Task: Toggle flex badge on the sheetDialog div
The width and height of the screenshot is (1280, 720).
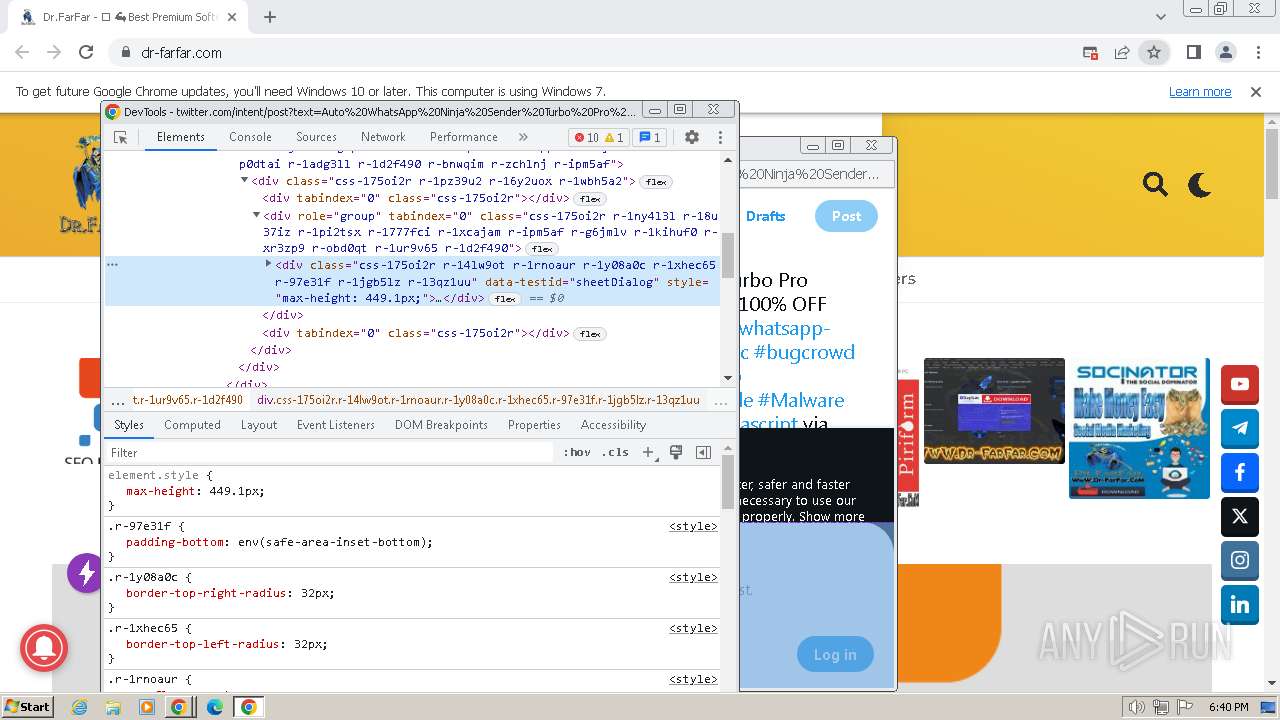Action: click(504, 298)
